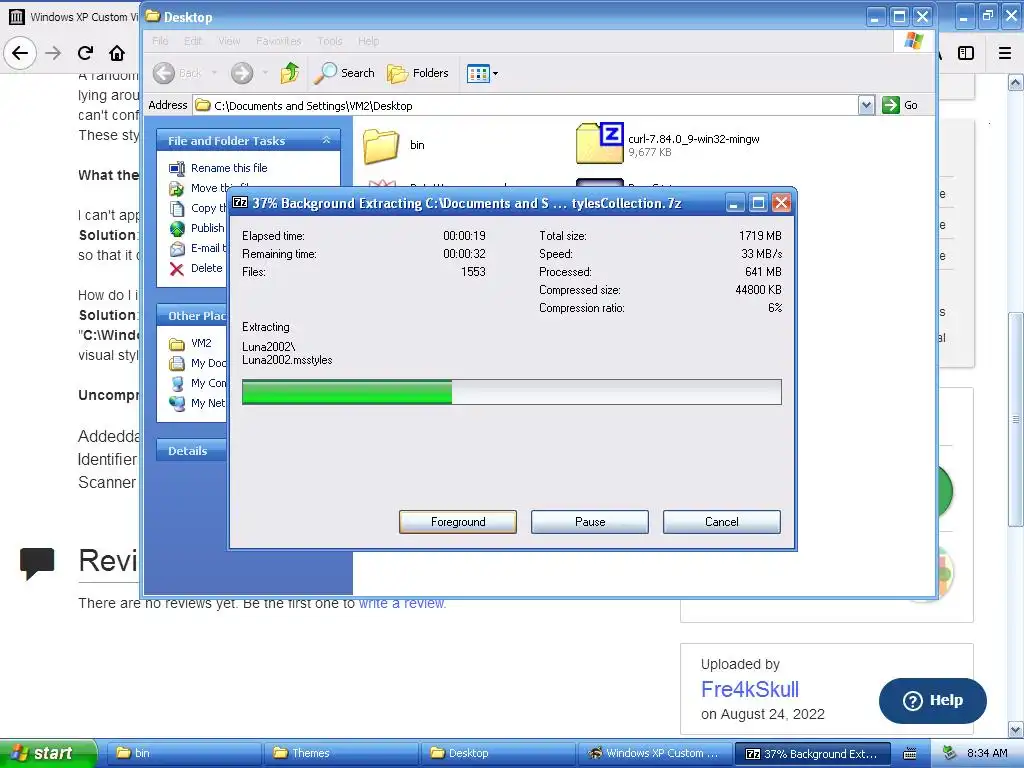Image resolution: width=1024 pixels, height=768 pixels.
Task: Click the Go button beside address
Action: [901, 105]
